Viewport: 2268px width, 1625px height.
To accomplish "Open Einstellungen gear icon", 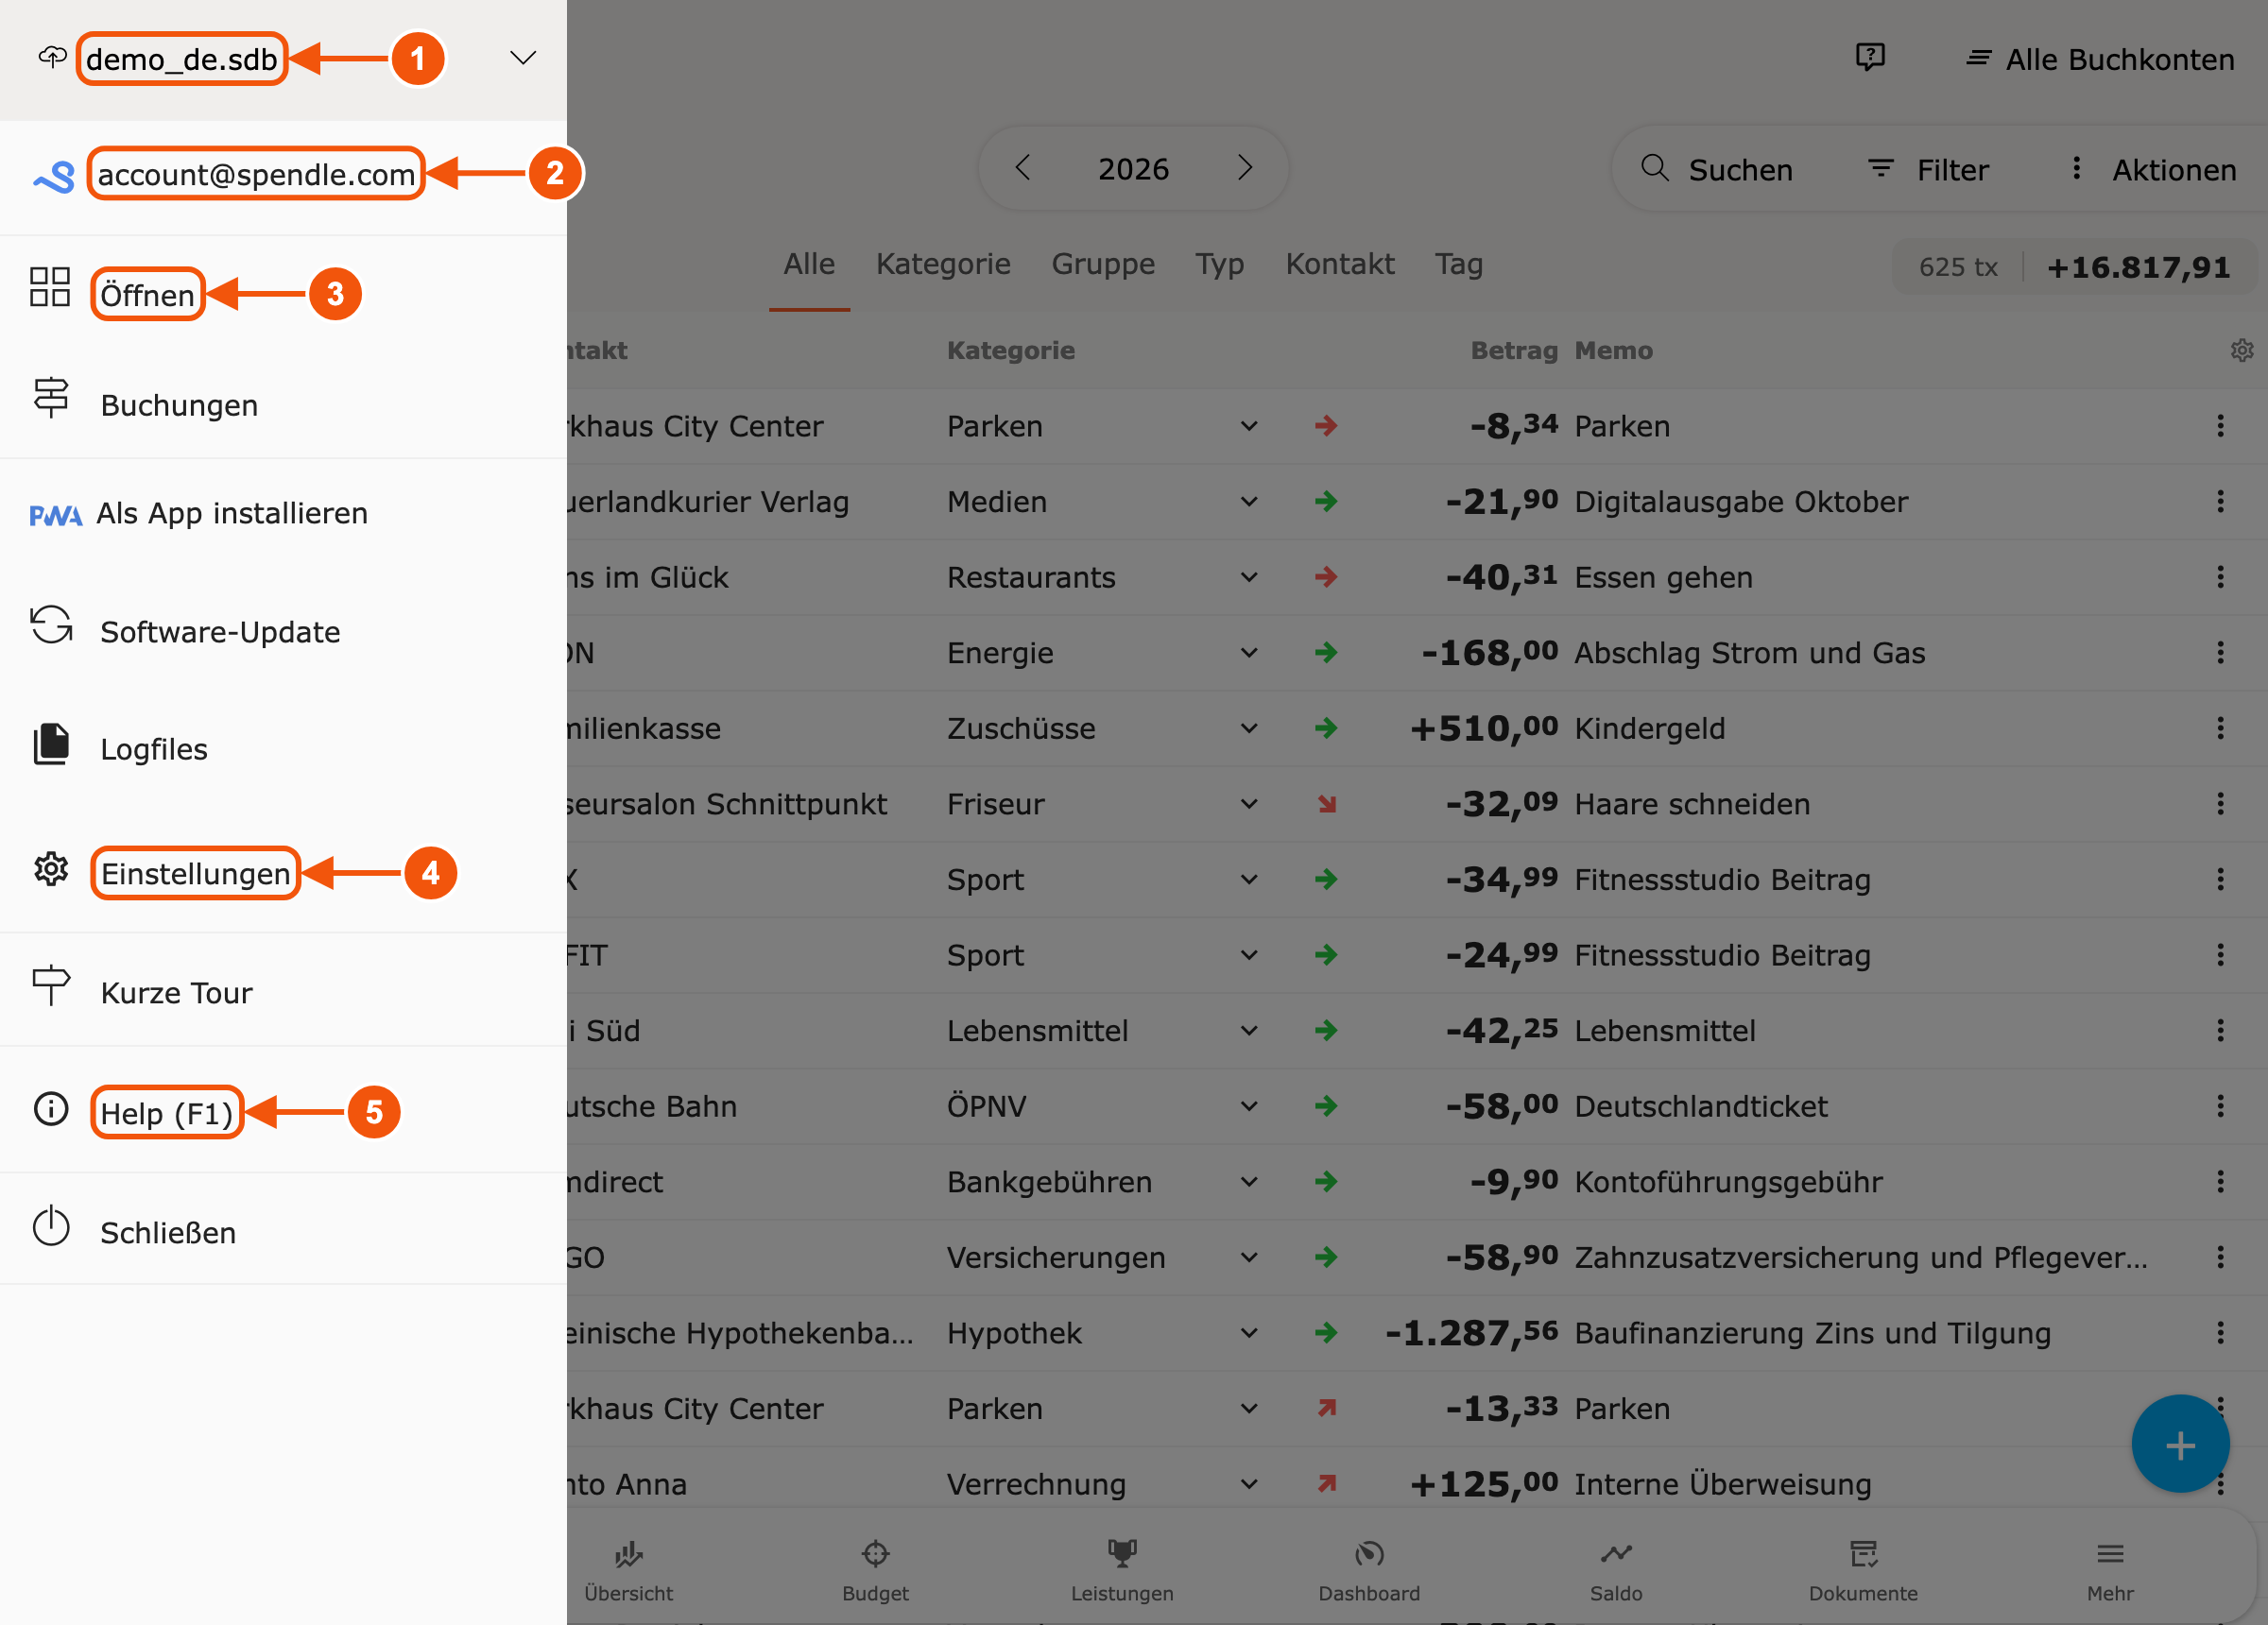I will [51, 869].
